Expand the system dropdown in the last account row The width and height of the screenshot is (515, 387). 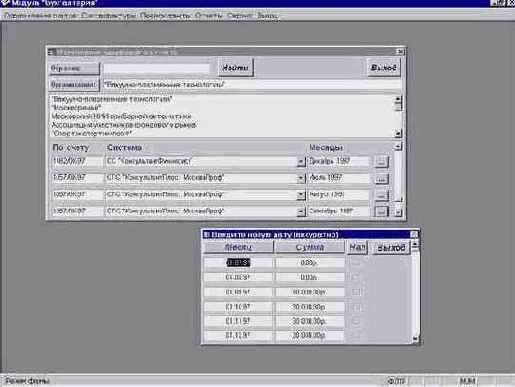click(x=301, y=211)
